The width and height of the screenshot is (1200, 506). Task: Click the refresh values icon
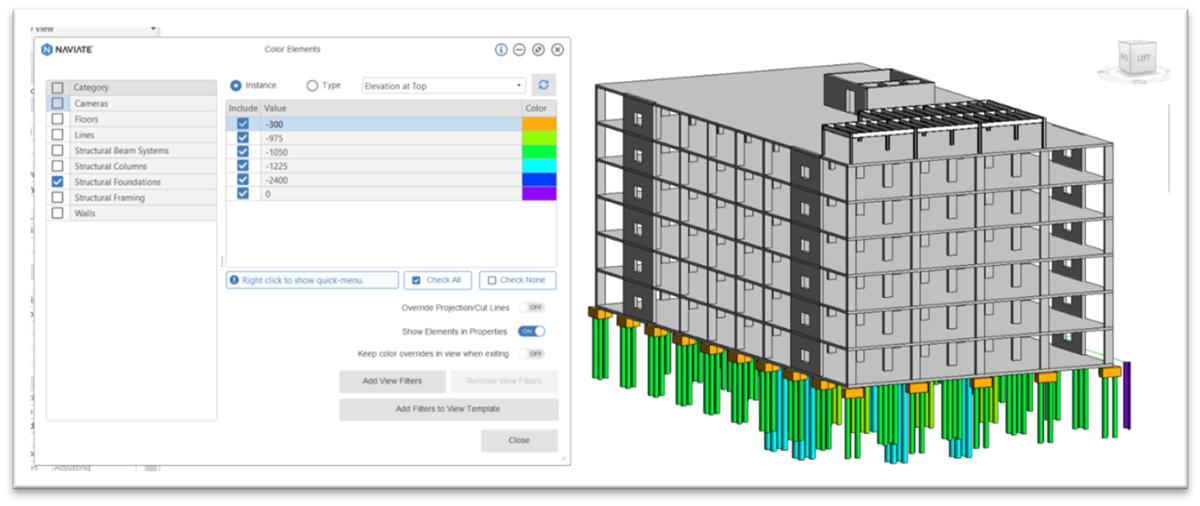pyautogui.click(x=544, y=86)
